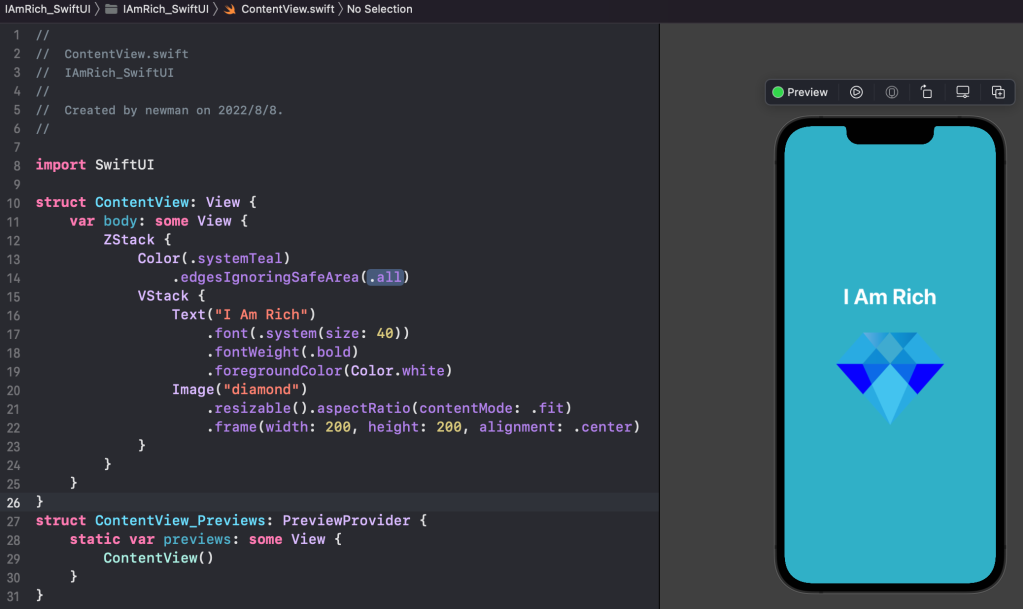Click line number 26 in the gutter

tap(12, 502)
